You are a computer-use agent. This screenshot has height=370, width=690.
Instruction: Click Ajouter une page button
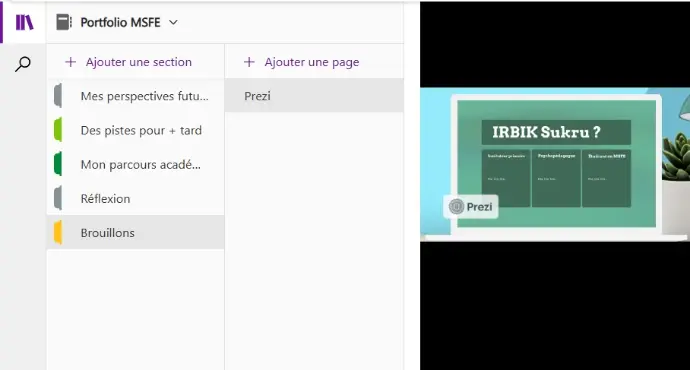tap(301, 62)
